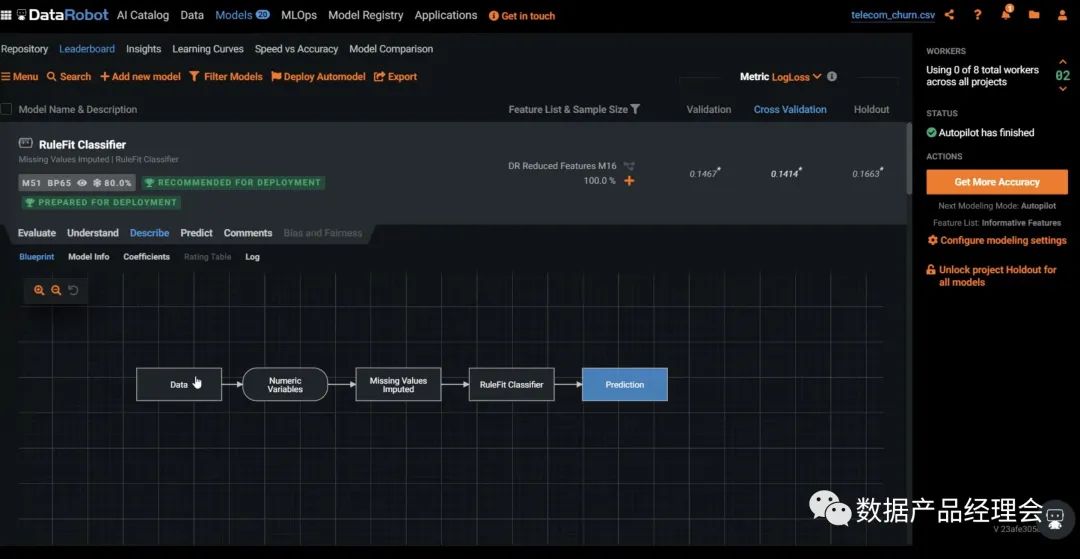
Task: Click Add new model
Action: (x=141, y=76)
